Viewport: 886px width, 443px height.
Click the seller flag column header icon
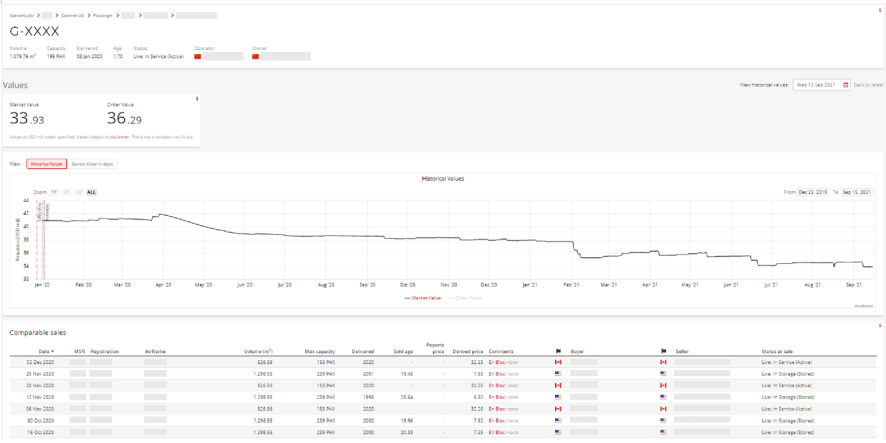pyautogui.click(x=663, y=351)
